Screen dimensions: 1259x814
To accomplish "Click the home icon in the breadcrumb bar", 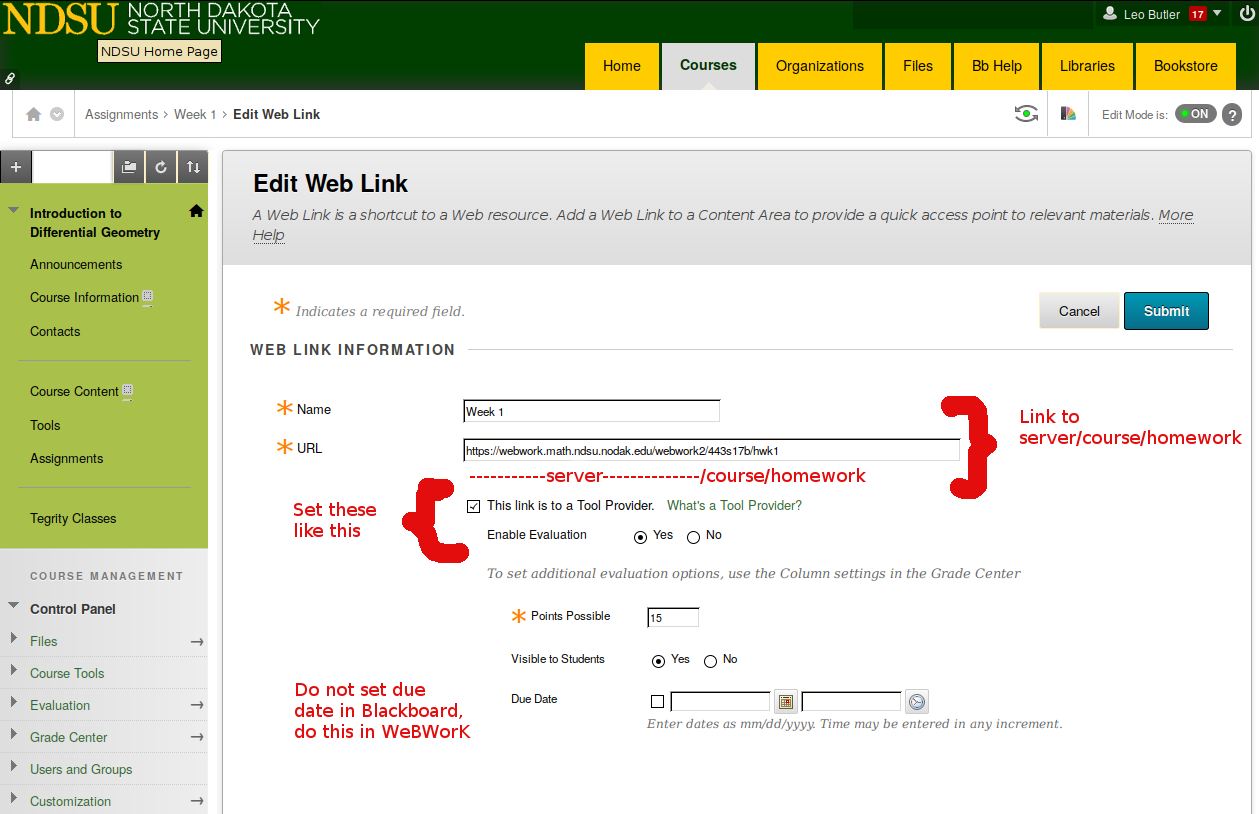I will [x=34, y=115].
